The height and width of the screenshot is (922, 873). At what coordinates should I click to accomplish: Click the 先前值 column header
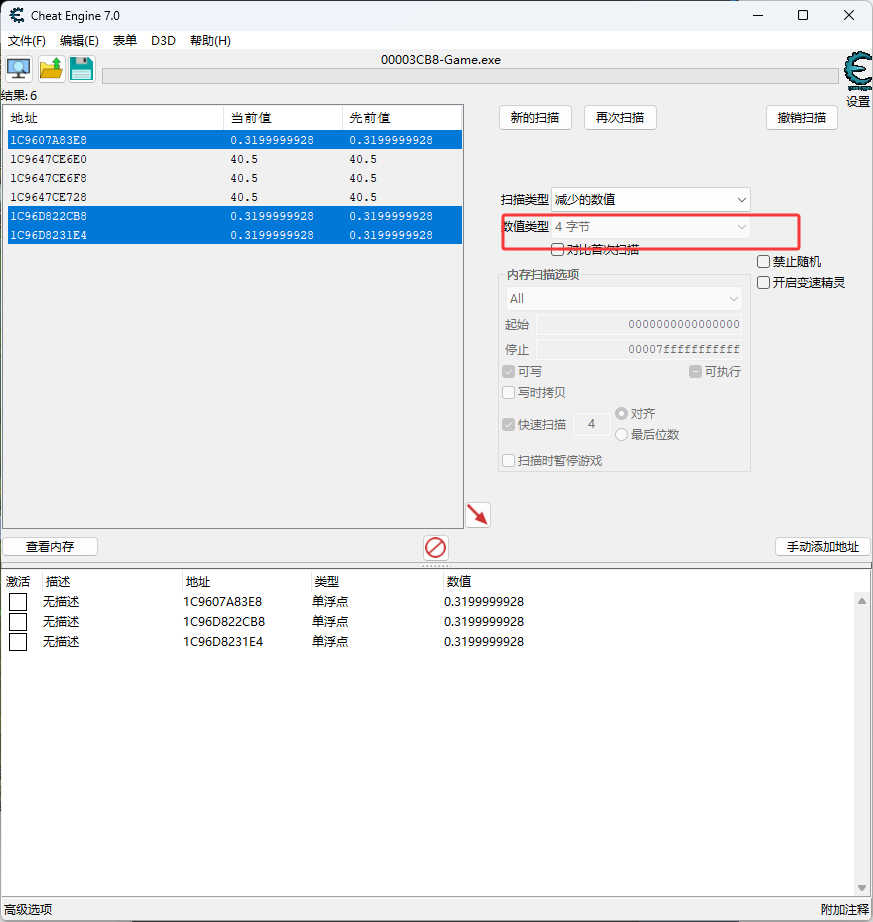pyautogui.click(x=403, y=118)
